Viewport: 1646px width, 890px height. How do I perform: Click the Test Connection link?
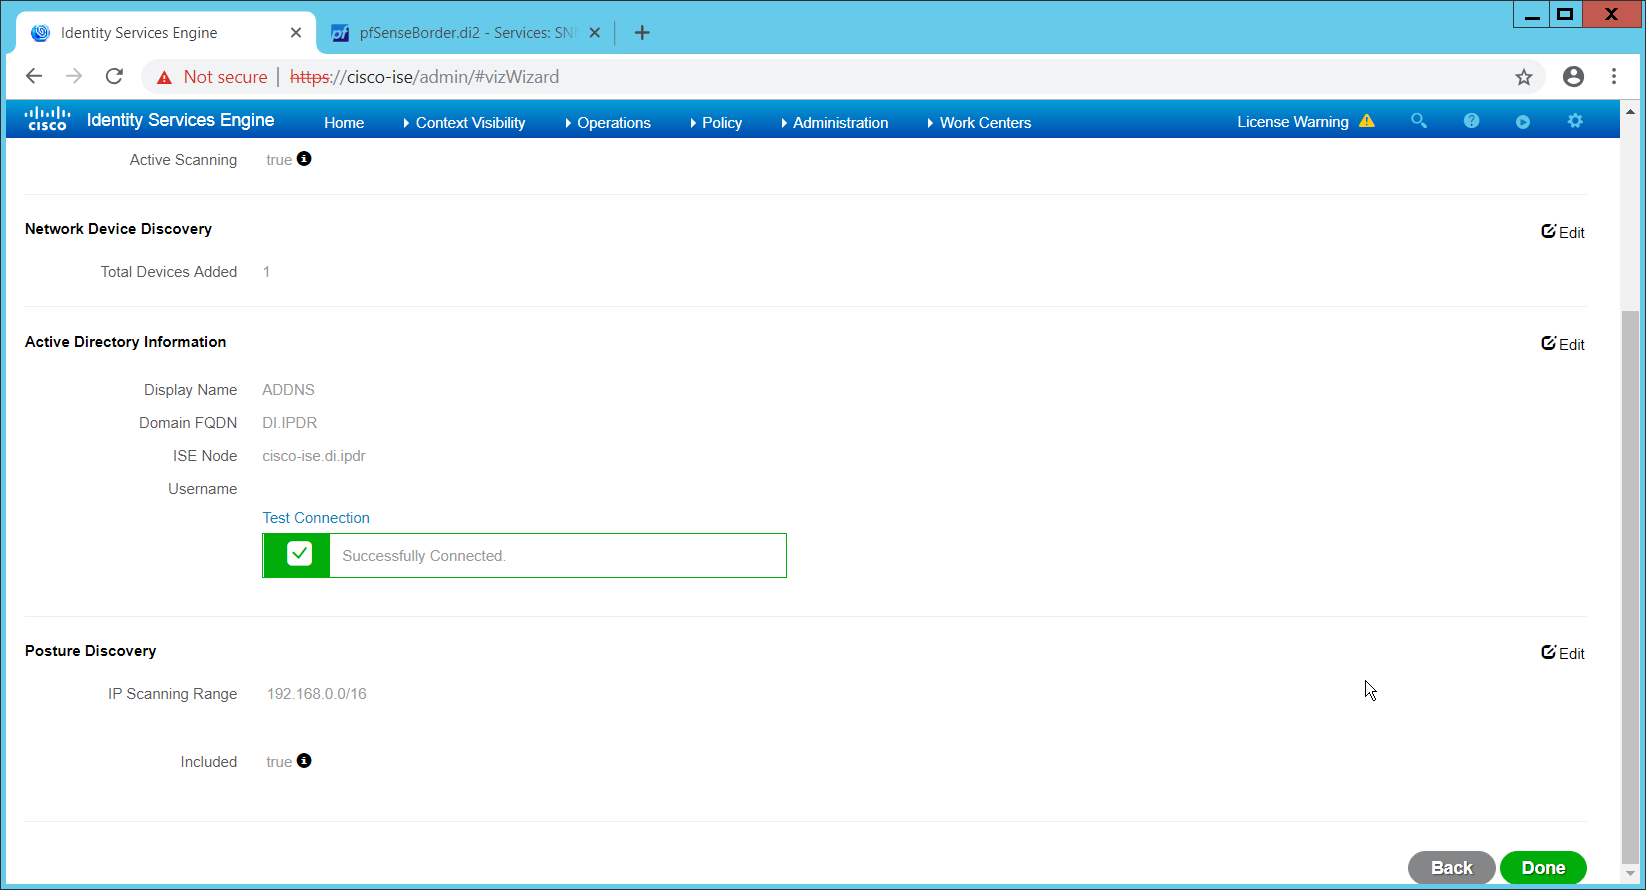tap(316, 518)
